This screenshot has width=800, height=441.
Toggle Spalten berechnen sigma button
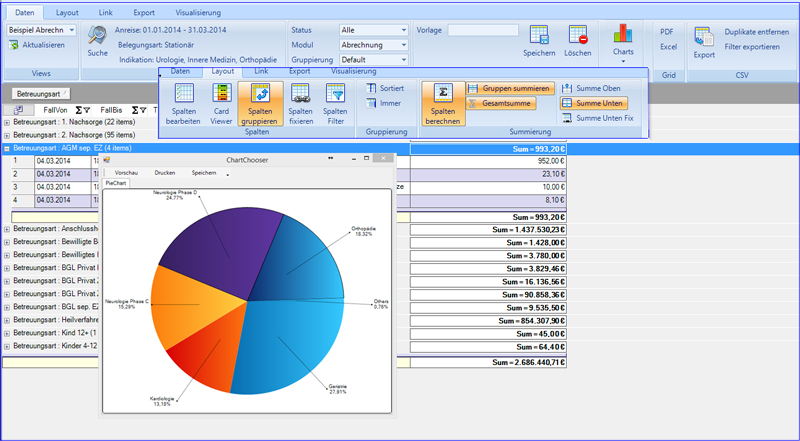(x=443, y=104)
